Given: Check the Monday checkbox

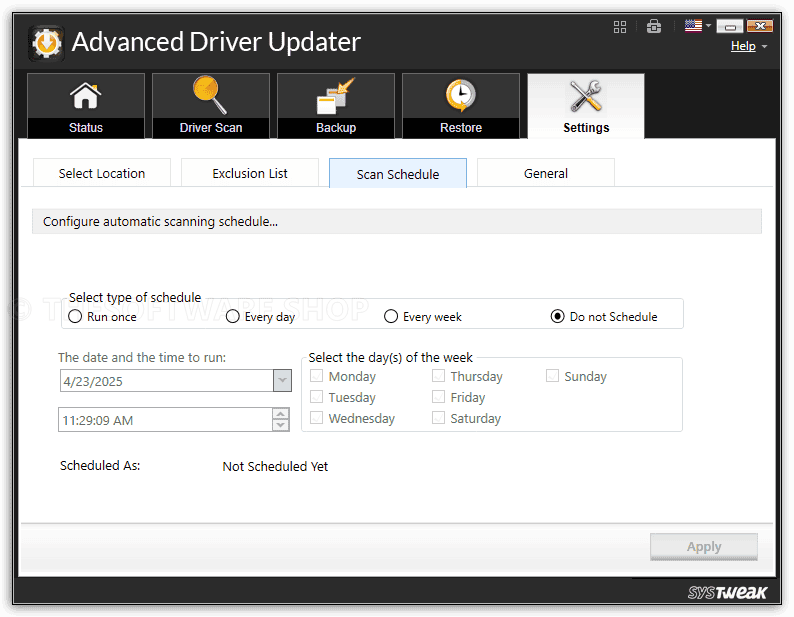Looking at the screenshot, I should coord(316,376).
